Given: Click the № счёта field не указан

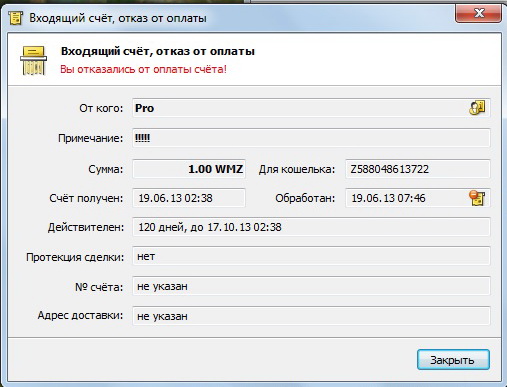Looking at the screenshot, I should 311,286.
